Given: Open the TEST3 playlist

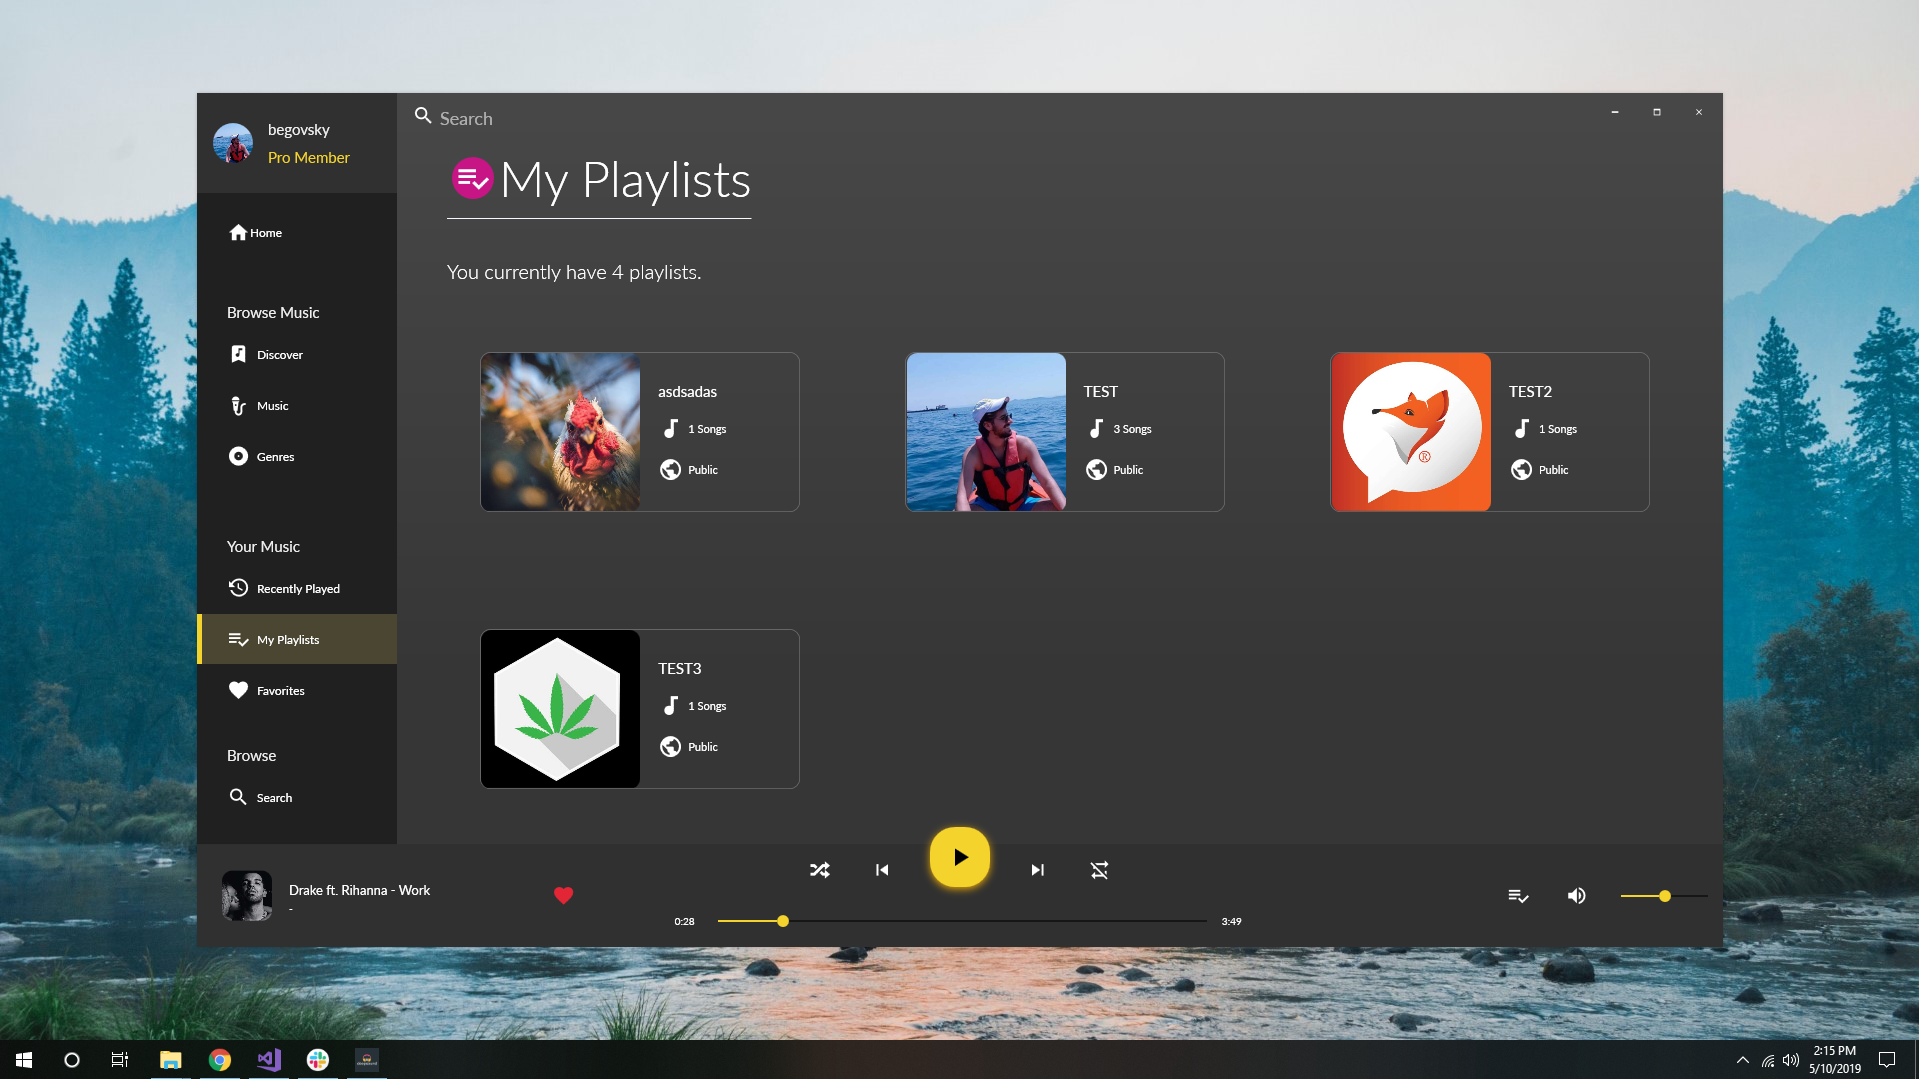Looking at the screenshot, I should pos(639,708).
